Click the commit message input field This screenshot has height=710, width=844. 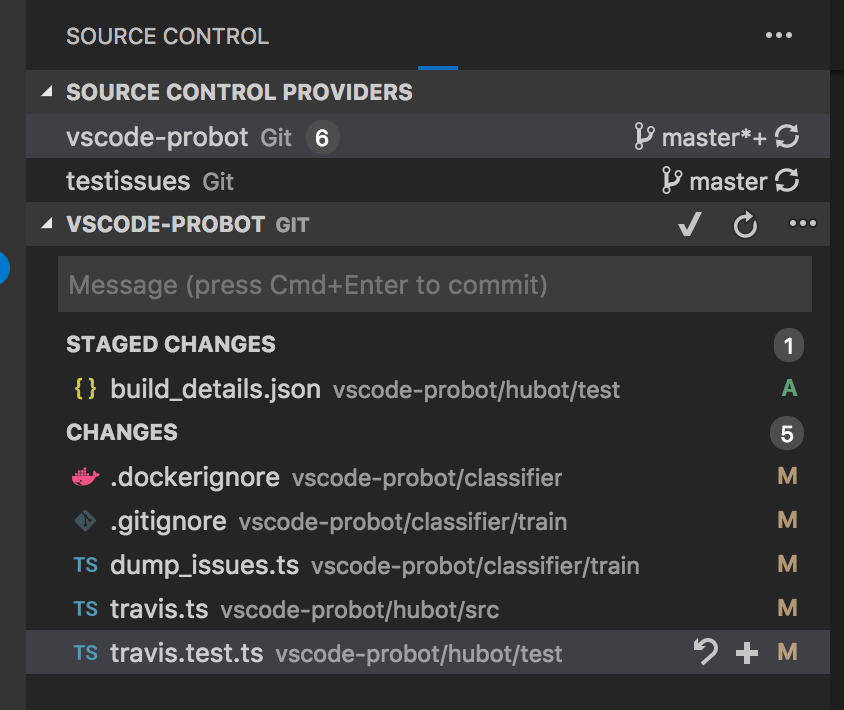[x=435, y=285]
